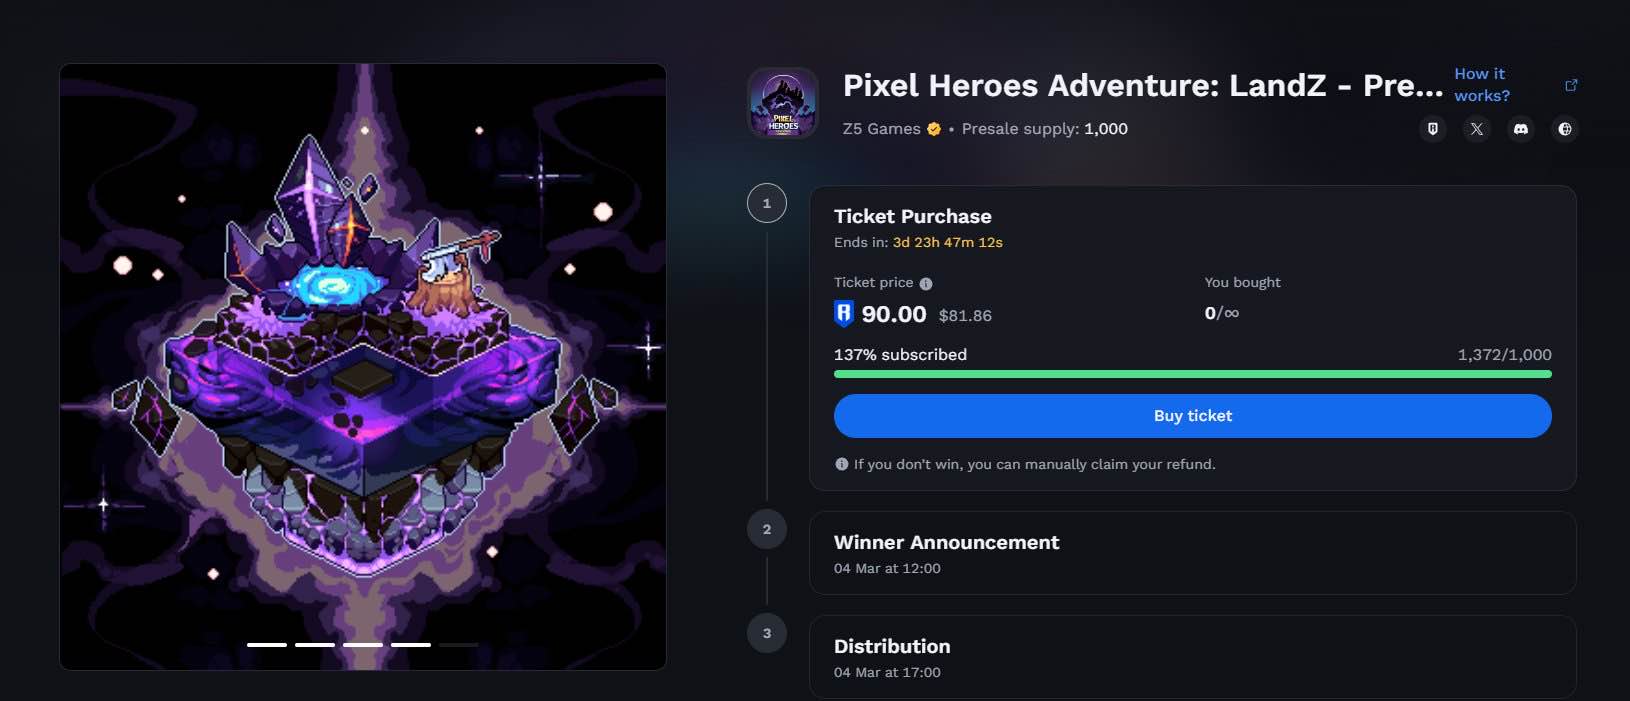Screen dimensions: 1630x701
Task: Click the Z5 Games verified badge
Action: (x=934, y=129)
